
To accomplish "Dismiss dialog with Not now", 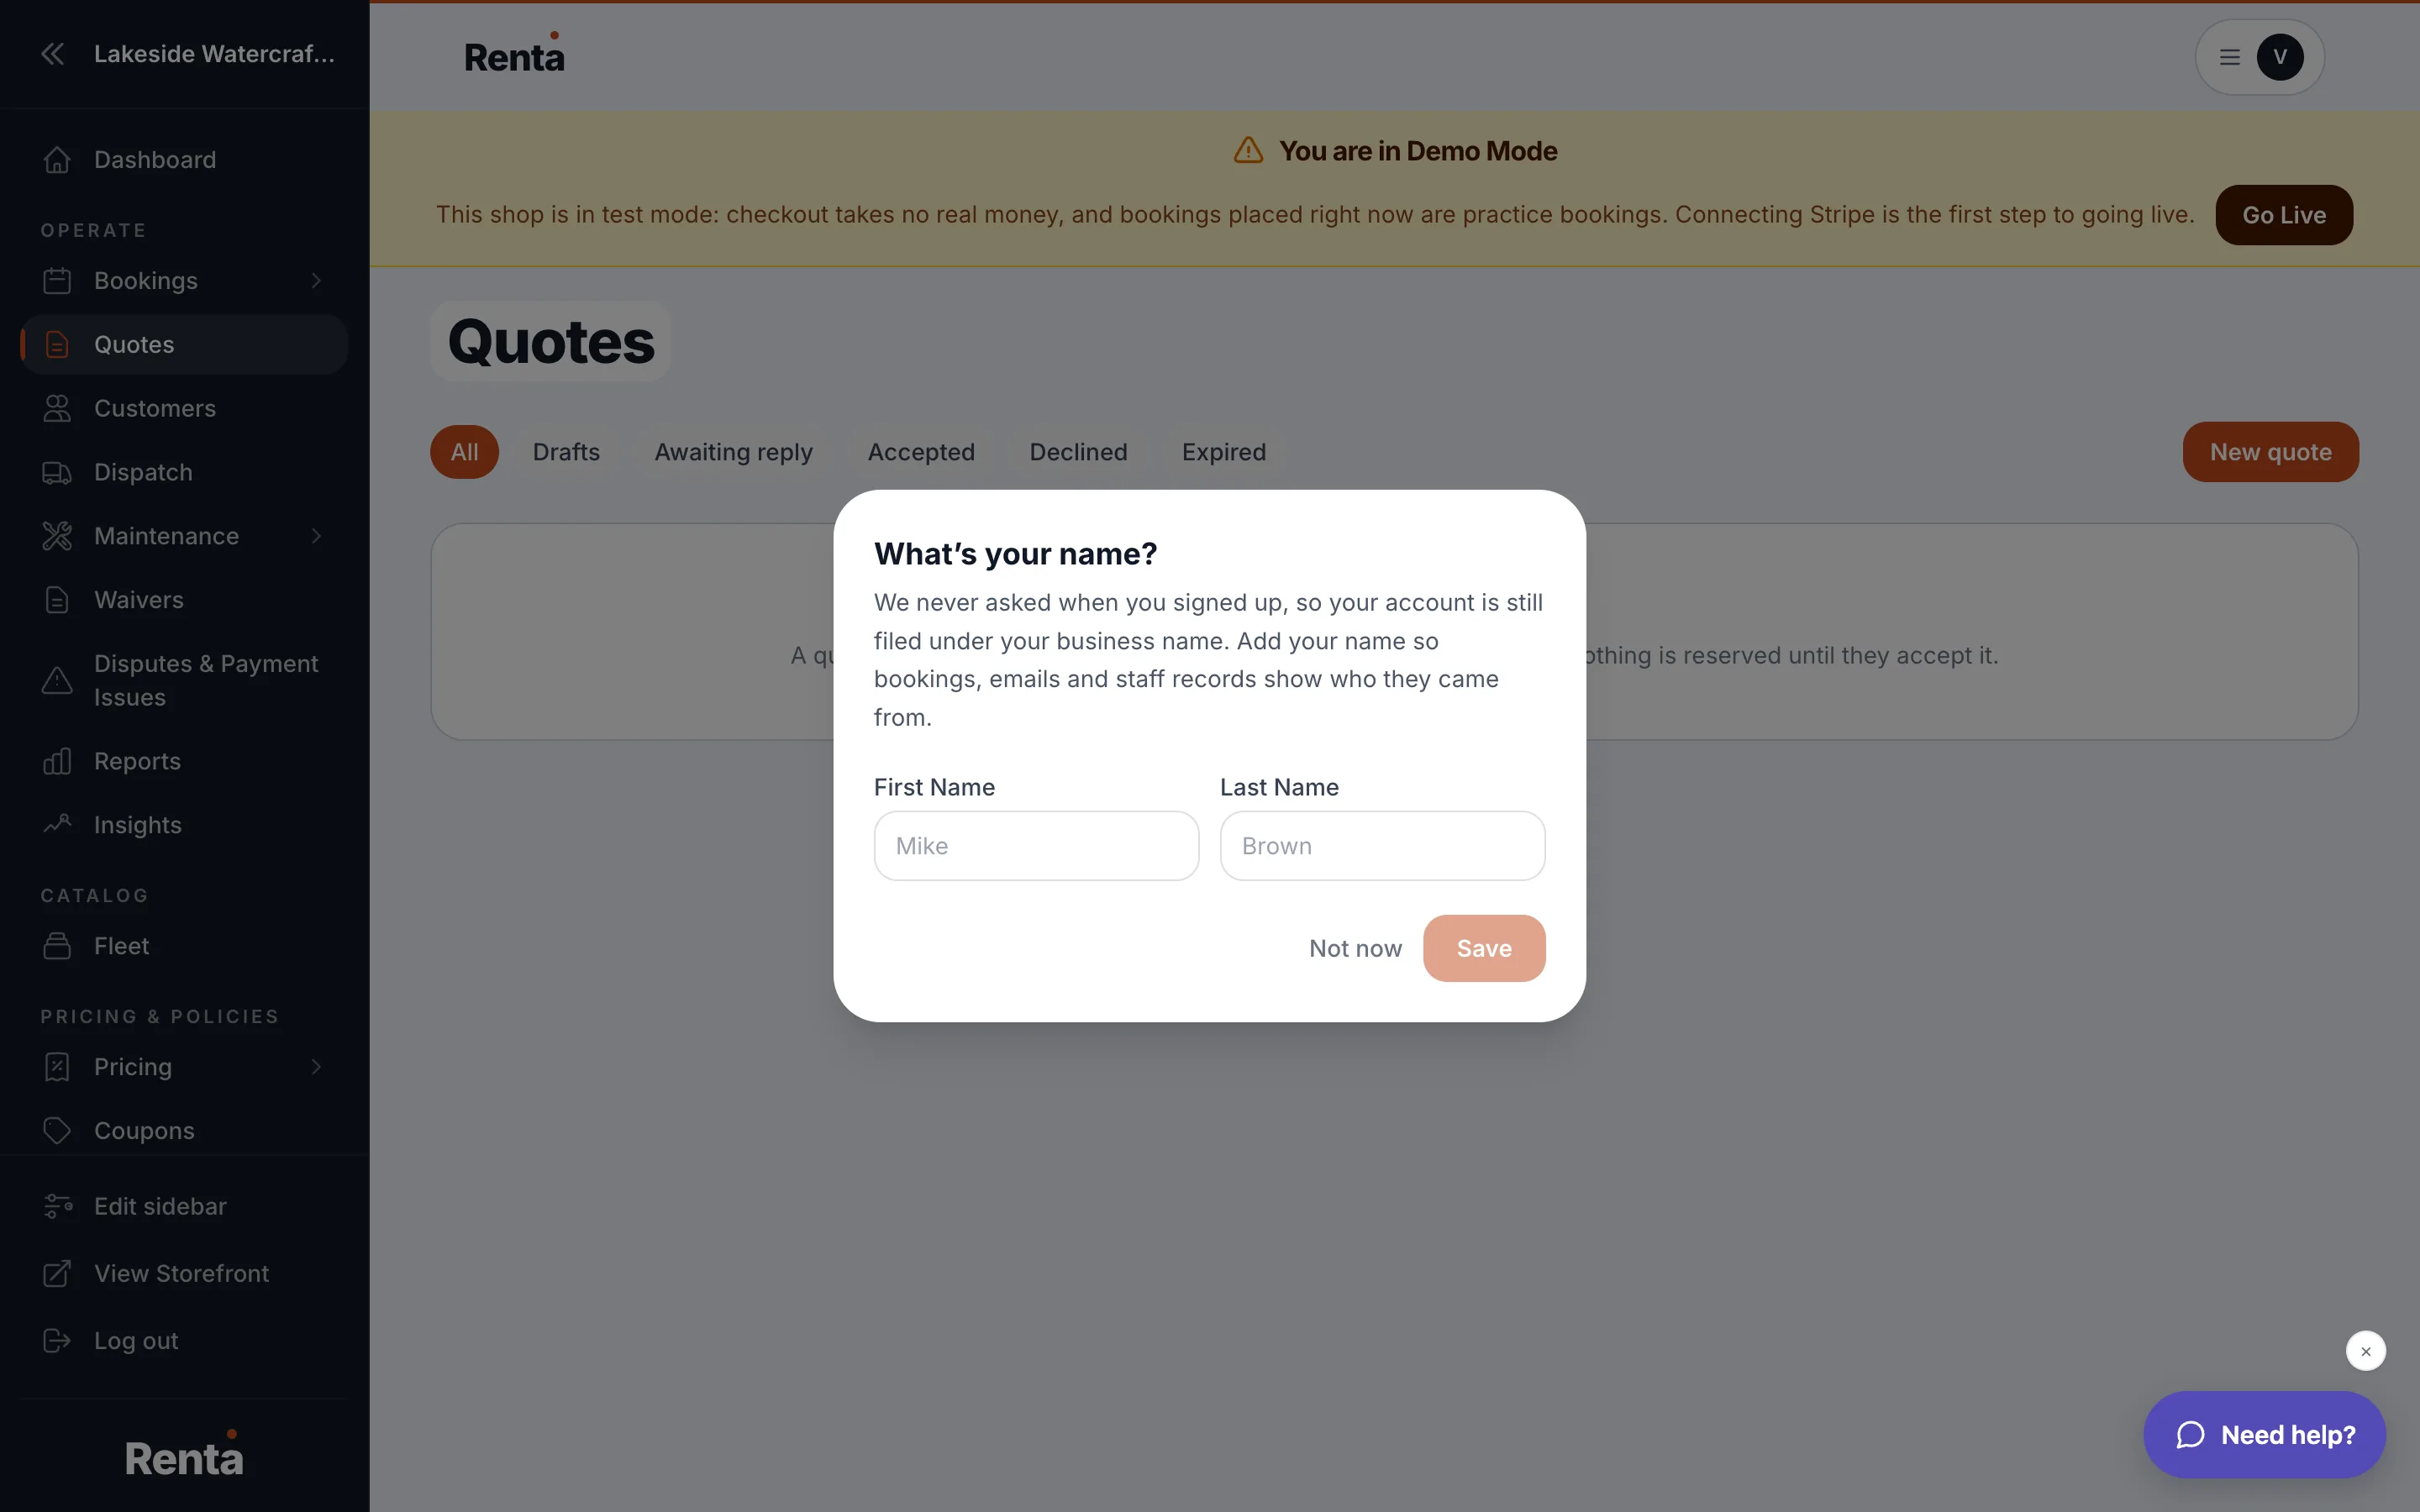I will coord(1355,948).
